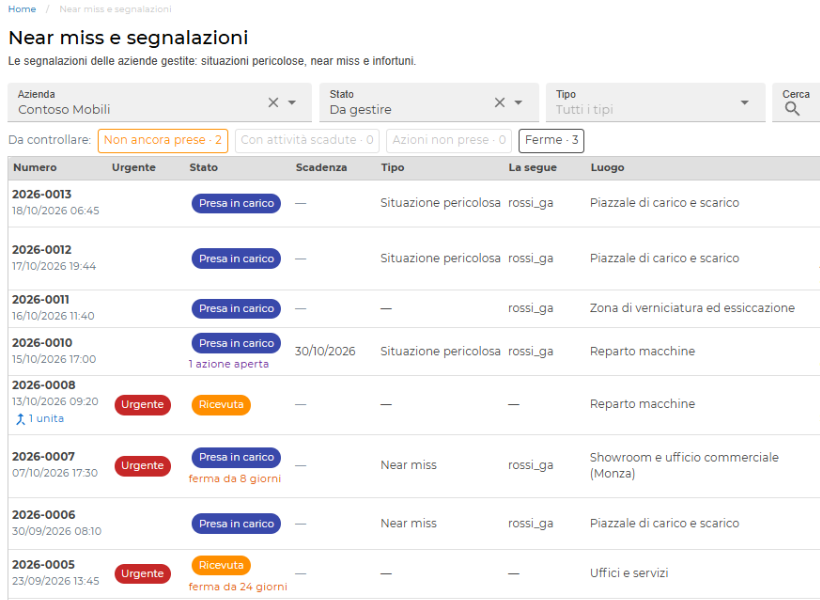Open report 2026-0005

click(43, 564)
